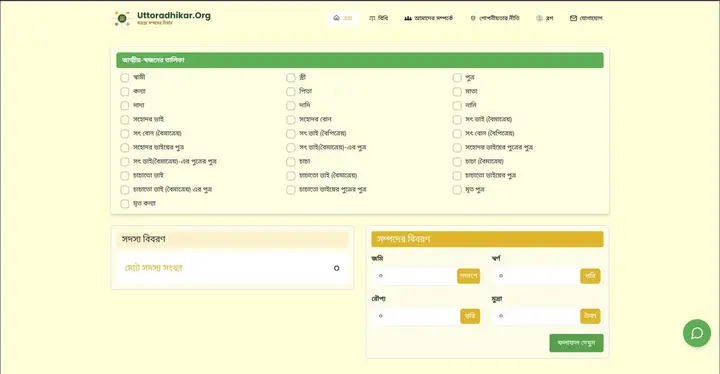Check the পুত্র (son) checkbox
The image size is (720, 374).
click(x=457, y=78)
